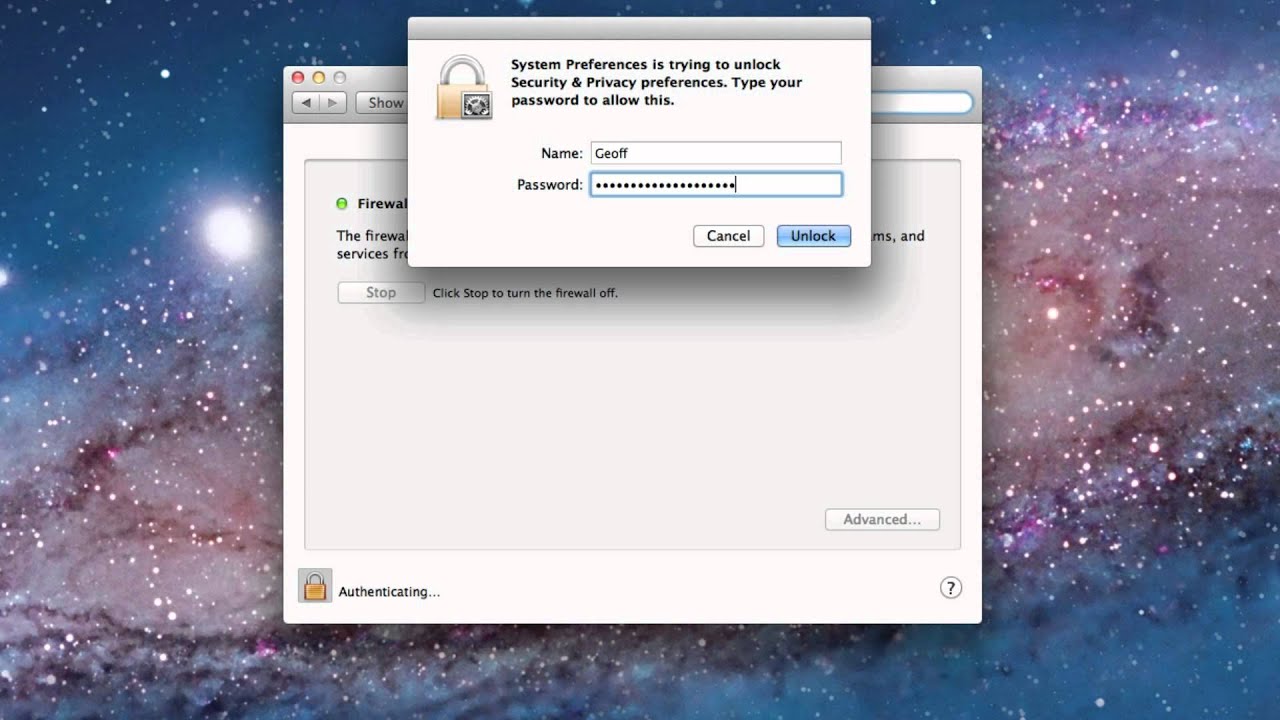This screenshot has width=1280, height=720.
Task: Click the green firewall status indicator
Action: click(x=342, y=204)
